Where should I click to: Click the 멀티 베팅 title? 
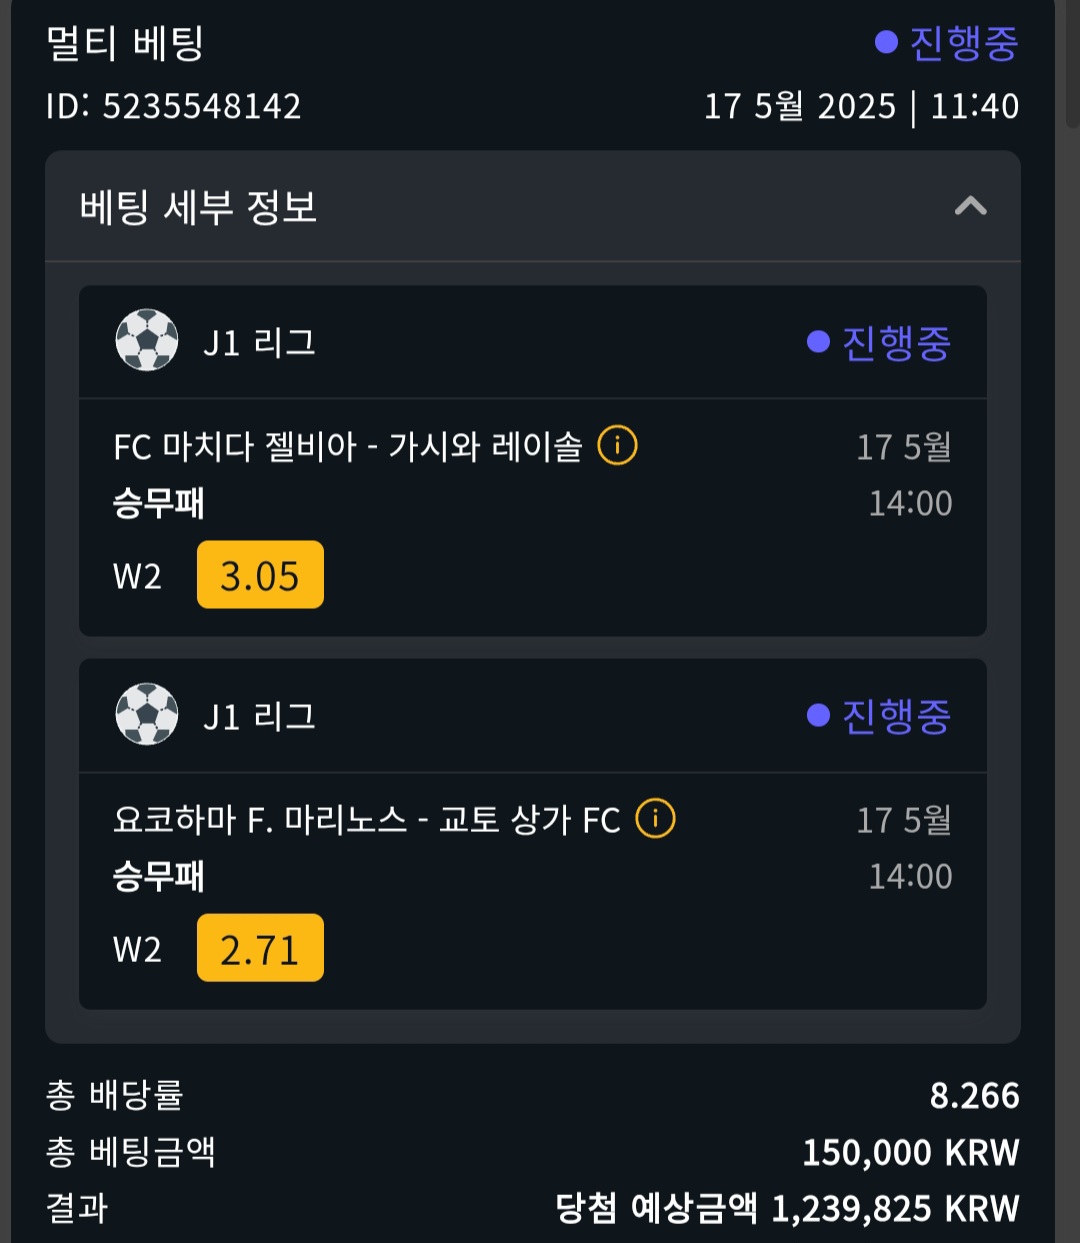point(125,43)
